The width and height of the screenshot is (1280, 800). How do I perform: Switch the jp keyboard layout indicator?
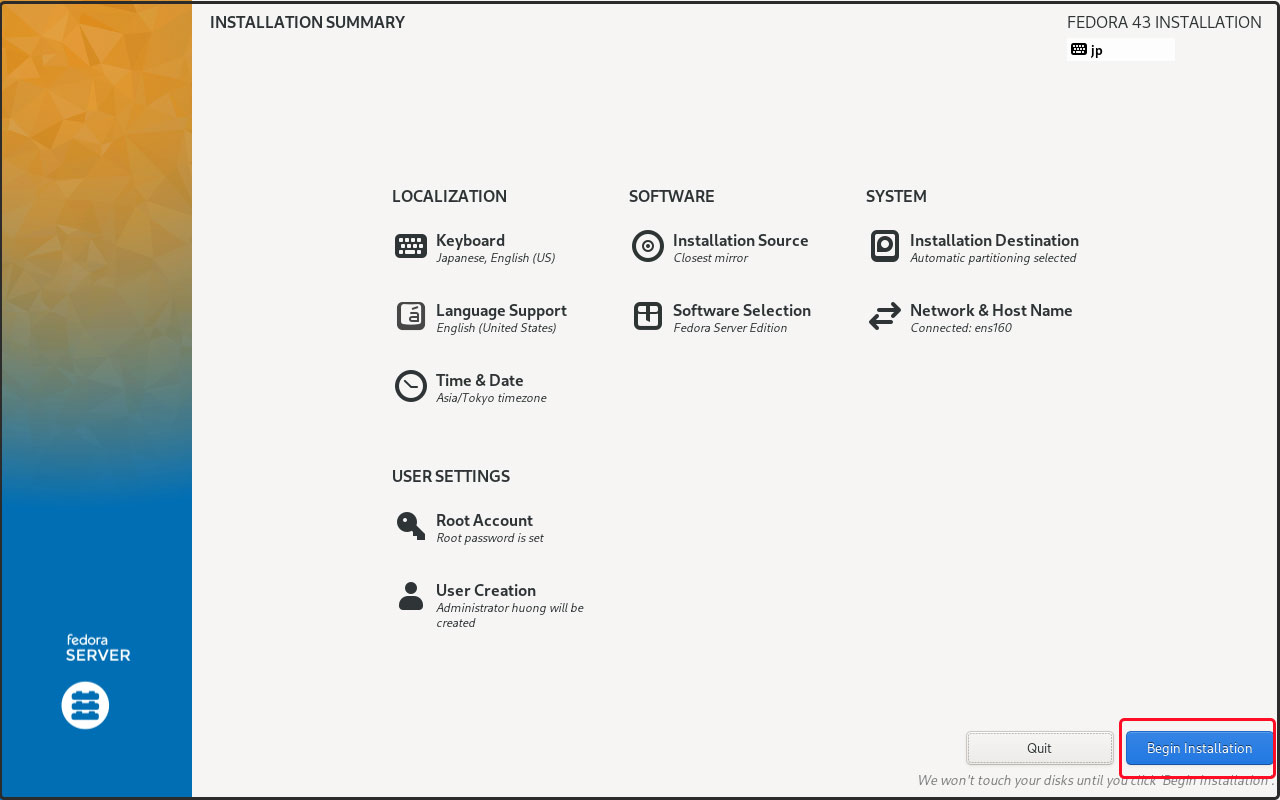[x=1120, y=50]
